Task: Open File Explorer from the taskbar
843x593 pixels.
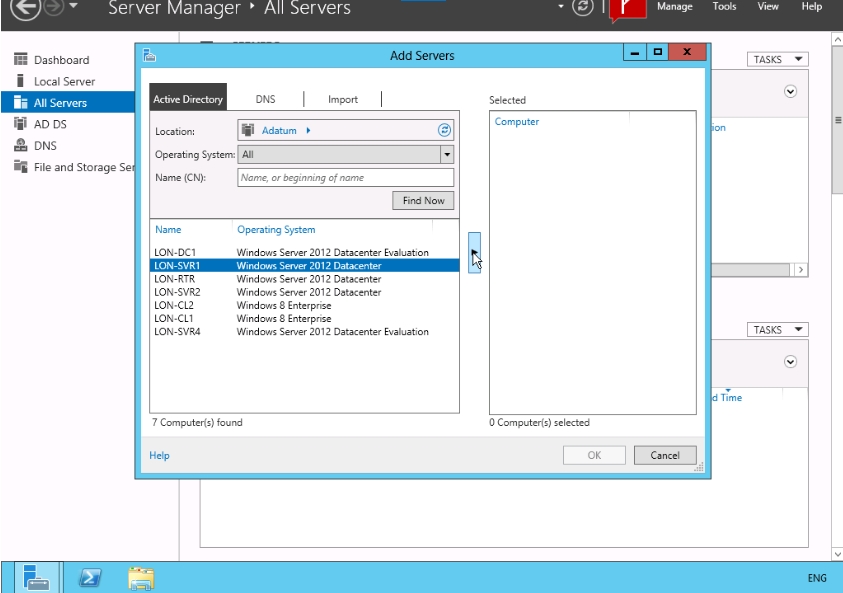Action: coord(141,578)
